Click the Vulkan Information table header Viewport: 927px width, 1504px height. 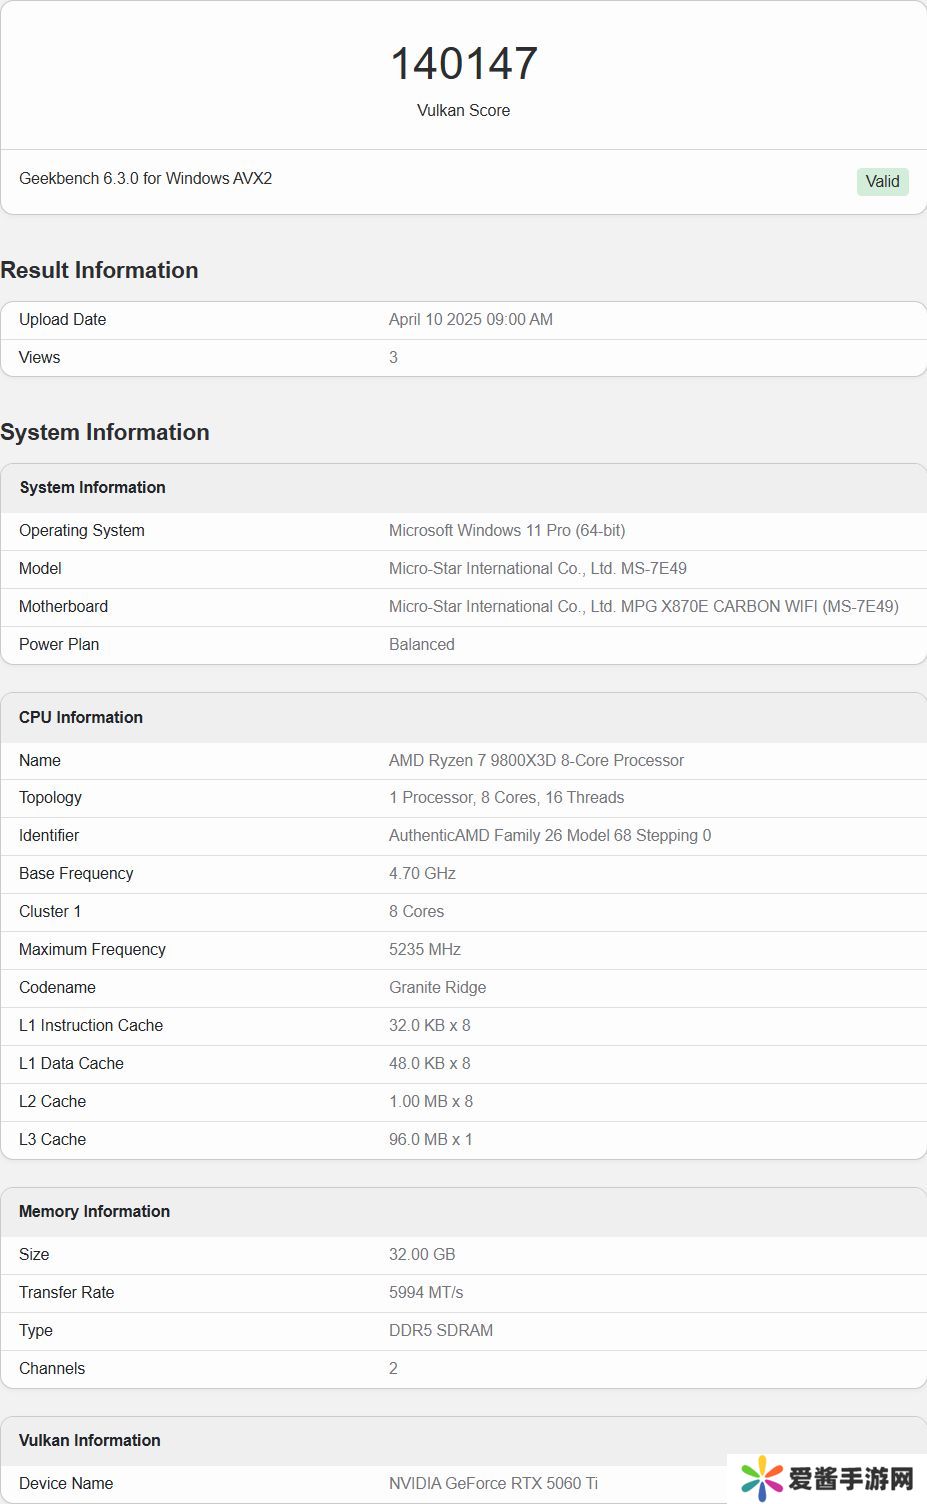[89, 1440]
